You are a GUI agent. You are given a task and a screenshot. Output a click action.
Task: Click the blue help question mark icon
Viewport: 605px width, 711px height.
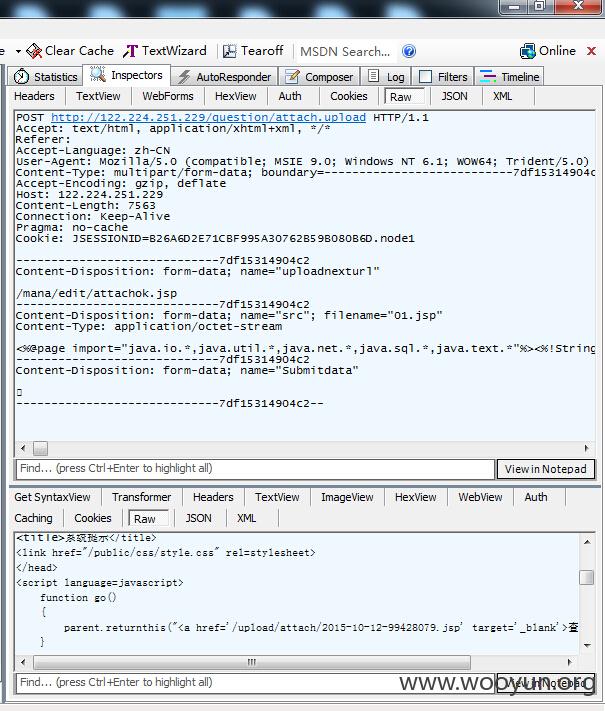409,51
